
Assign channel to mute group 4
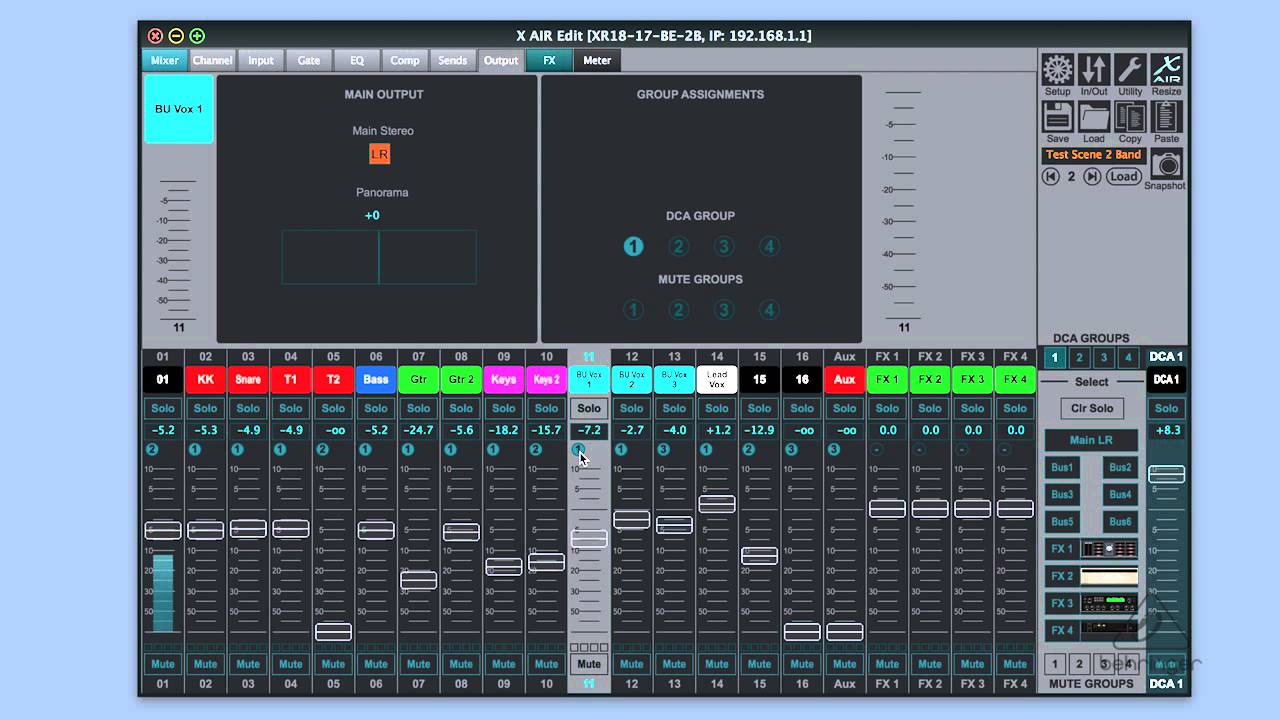pos(769,310)
